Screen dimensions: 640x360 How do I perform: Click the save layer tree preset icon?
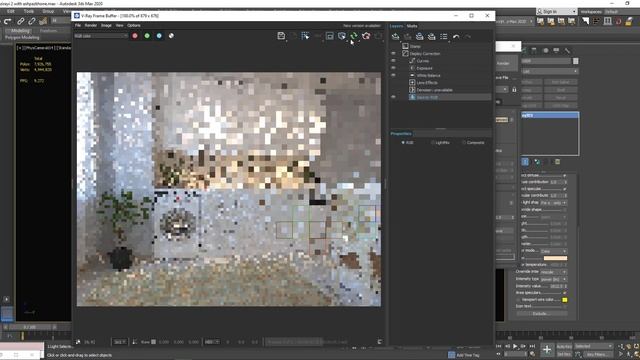419,37
